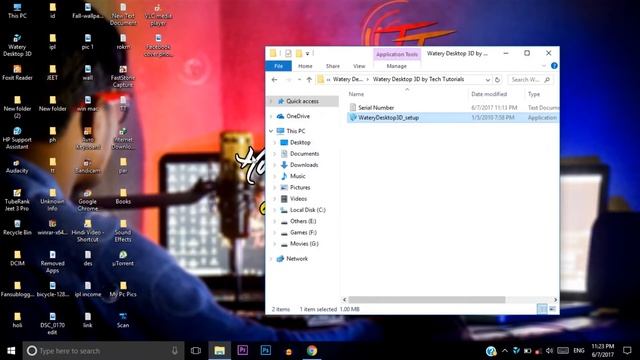Expand the Network tree node
640x360 pixels.
pyautogui.click(x=271, y=259)
